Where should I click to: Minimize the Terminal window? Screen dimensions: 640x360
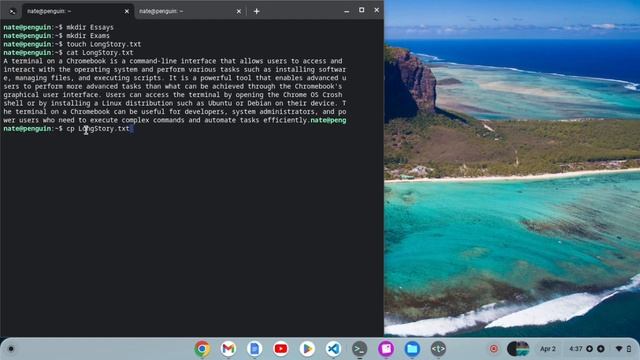tap(347, 11)
